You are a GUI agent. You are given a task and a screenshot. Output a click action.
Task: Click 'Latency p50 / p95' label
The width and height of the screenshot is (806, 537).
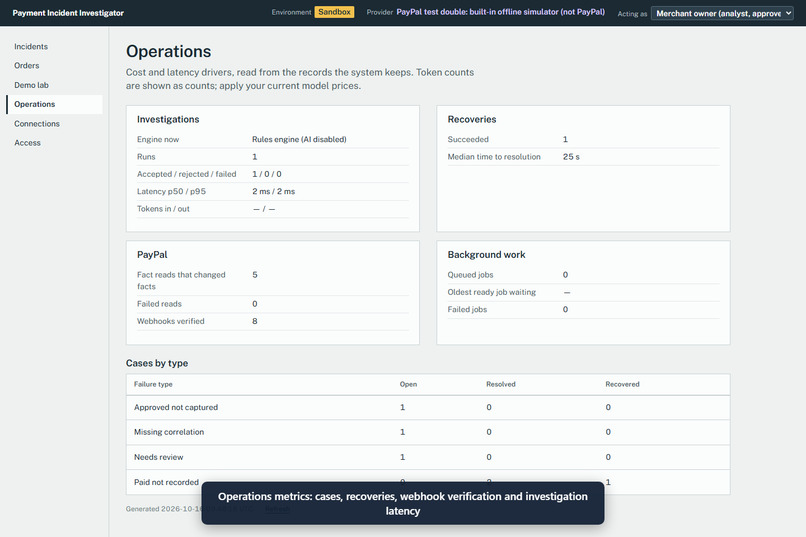click(x=171, y=191)
